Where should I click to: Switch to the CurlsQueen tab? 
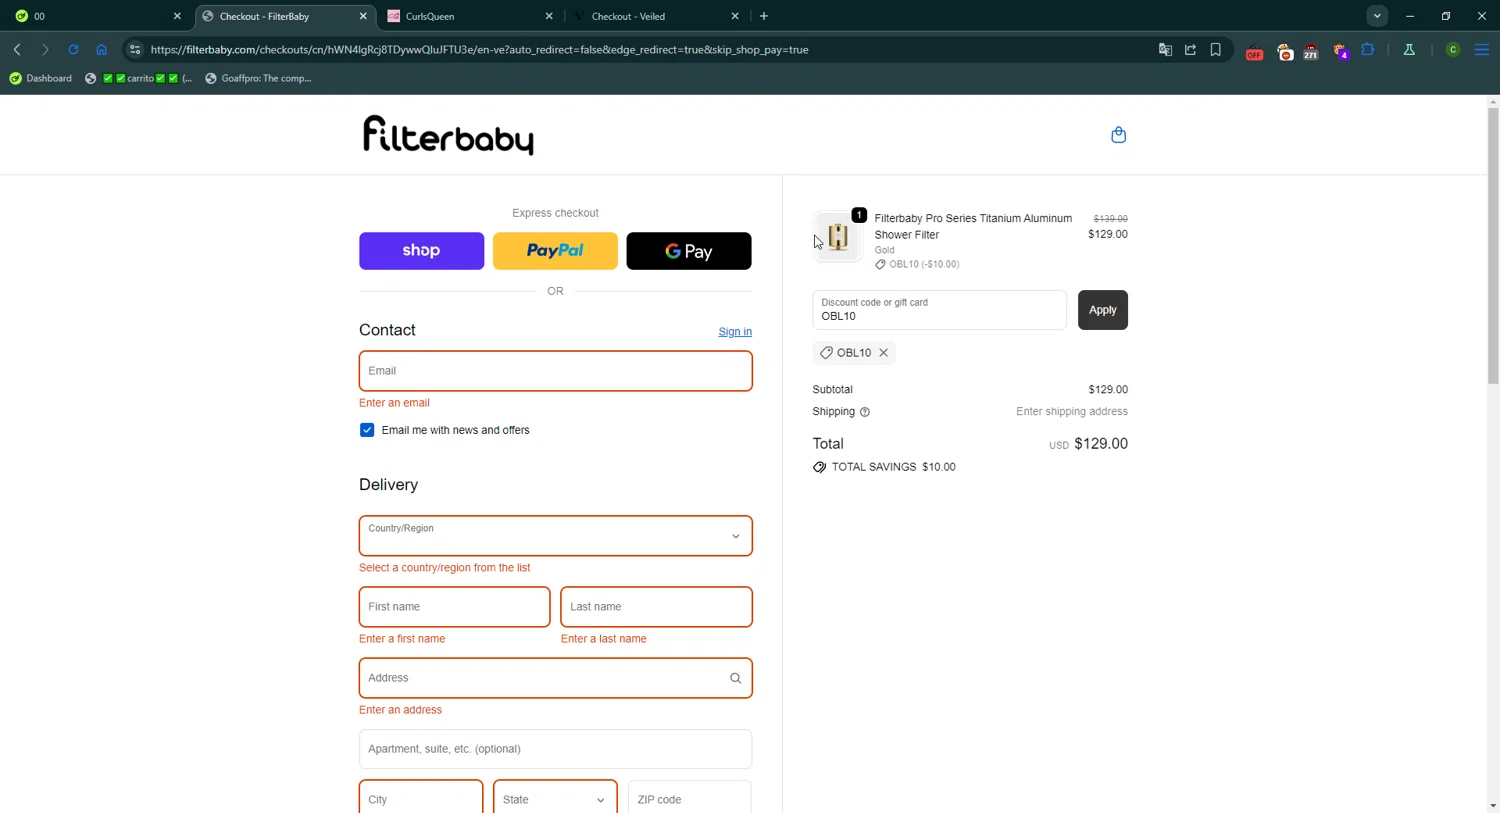click(x=469, y=16)
